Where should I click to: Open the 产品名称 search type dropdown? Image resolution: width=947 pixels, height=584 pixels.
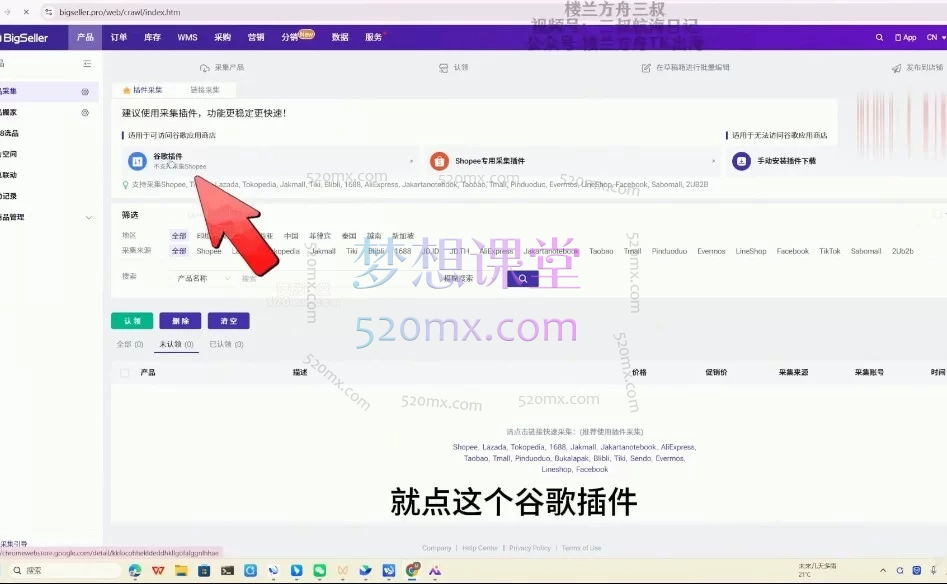pos(203,278)
